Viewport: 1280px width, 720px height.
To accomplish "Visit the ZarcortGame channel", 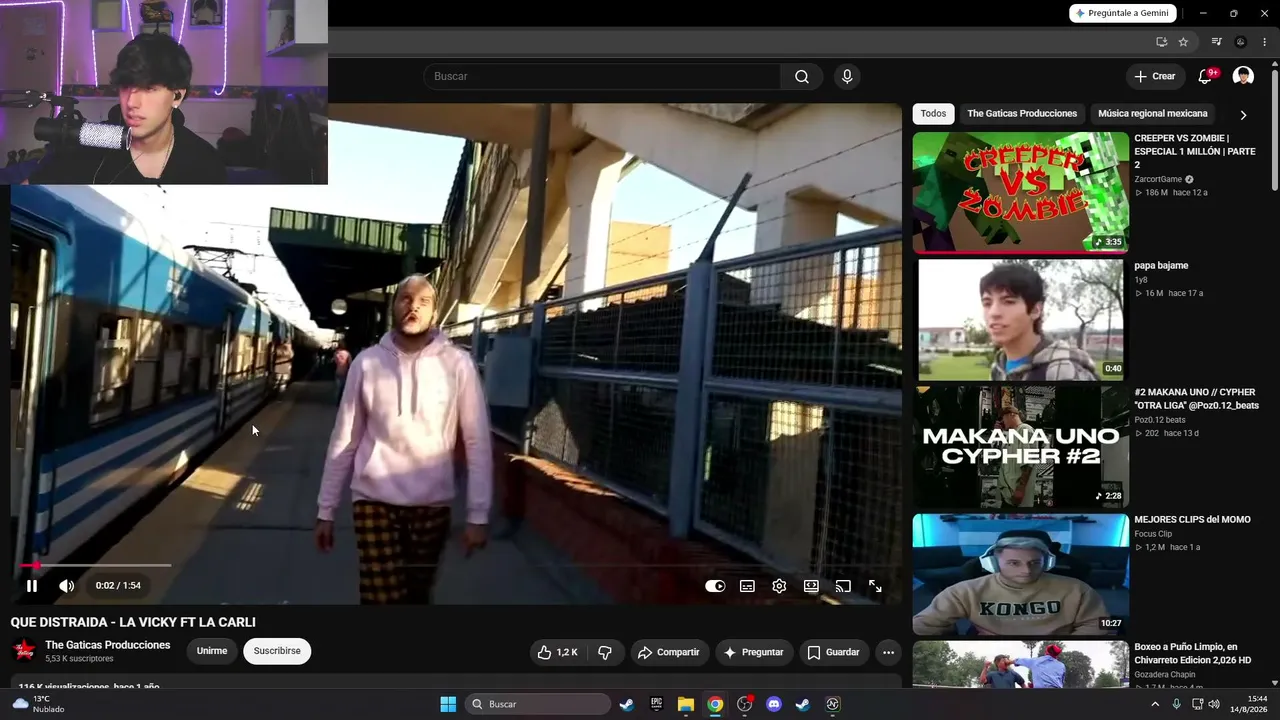I will click(1158, 179).
